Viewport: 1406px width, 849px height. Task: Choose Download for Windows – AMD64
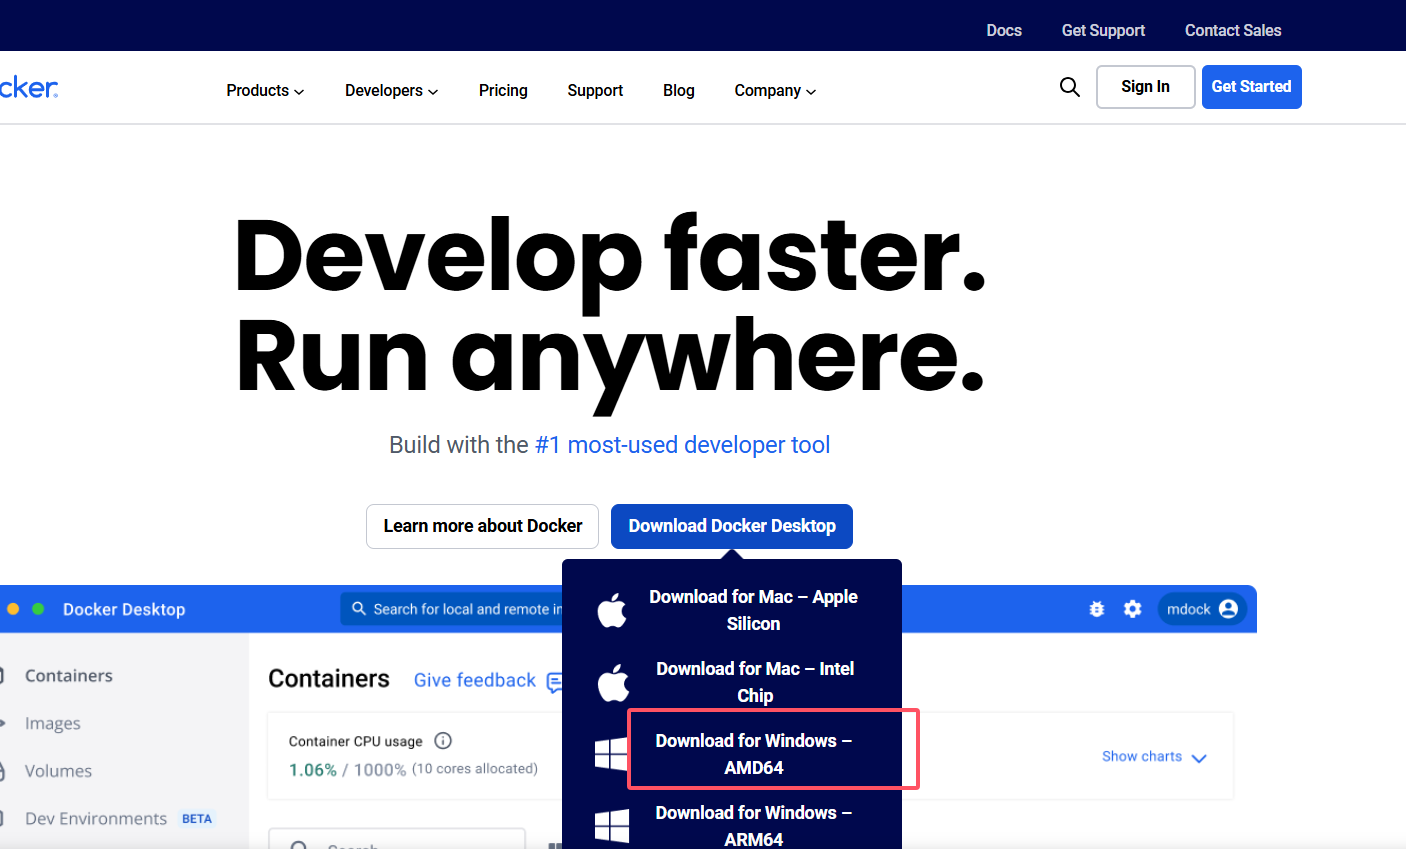coord(754,754)
